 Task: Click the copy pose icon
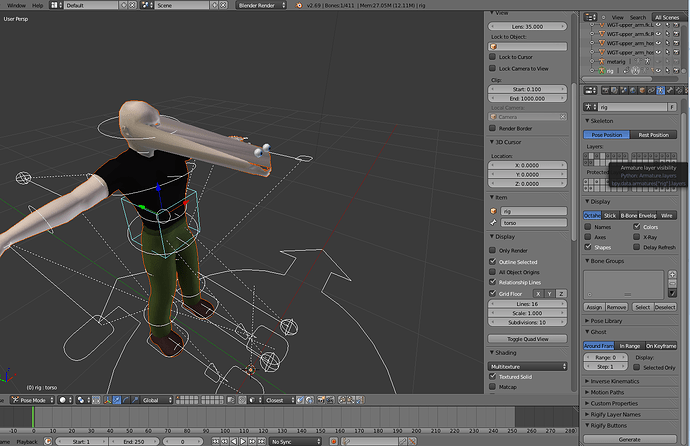341,400
